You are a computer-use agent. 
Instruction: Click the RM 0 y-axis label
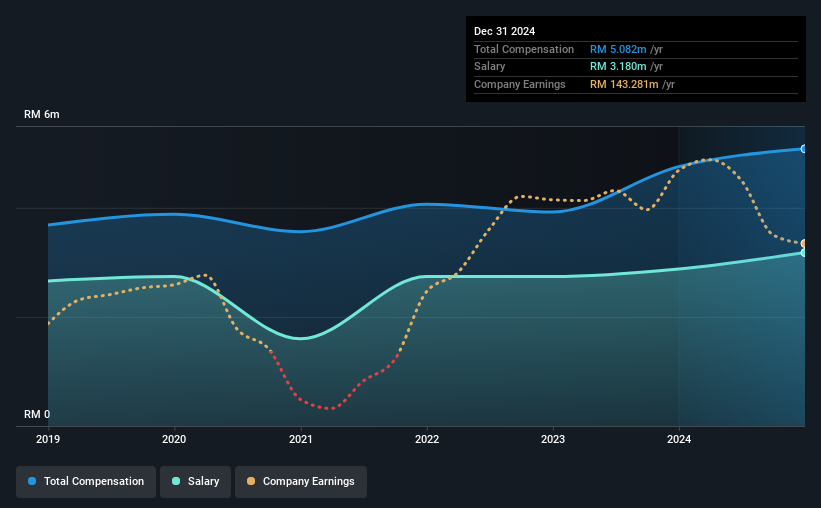tap(37, 415)
